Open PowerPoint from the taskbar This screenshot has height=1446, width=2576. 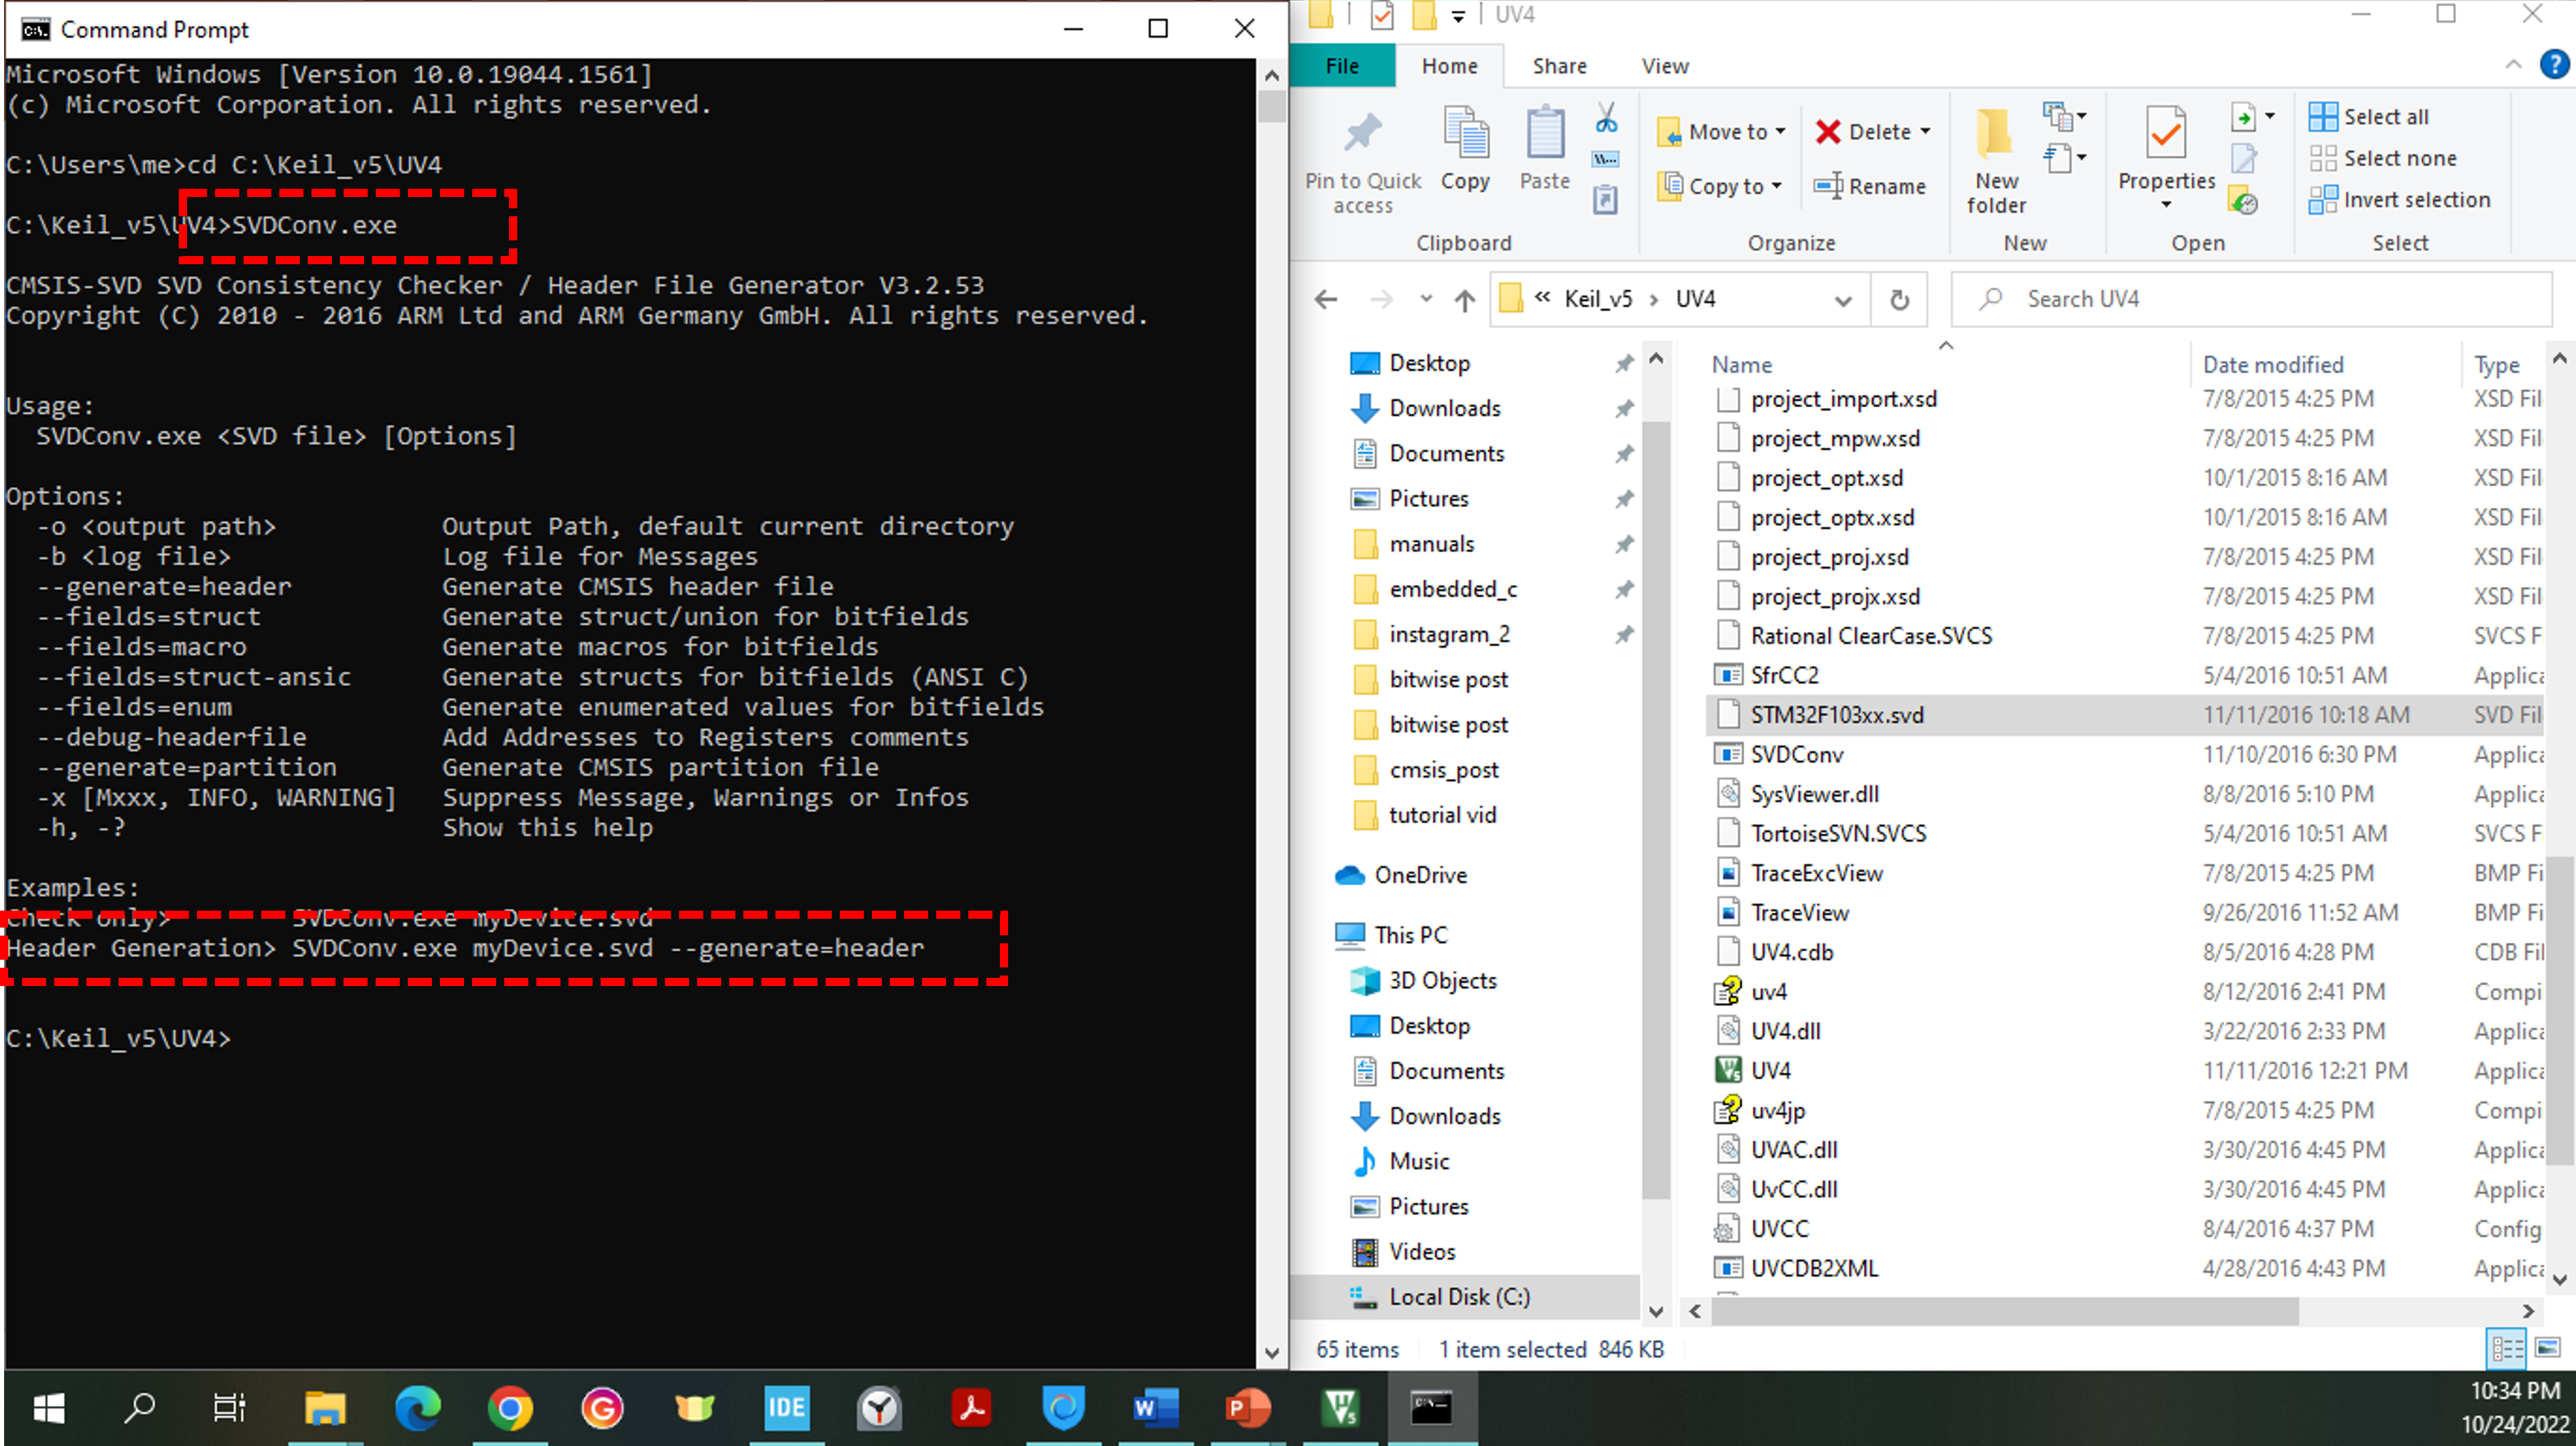click(1247, 1408)
